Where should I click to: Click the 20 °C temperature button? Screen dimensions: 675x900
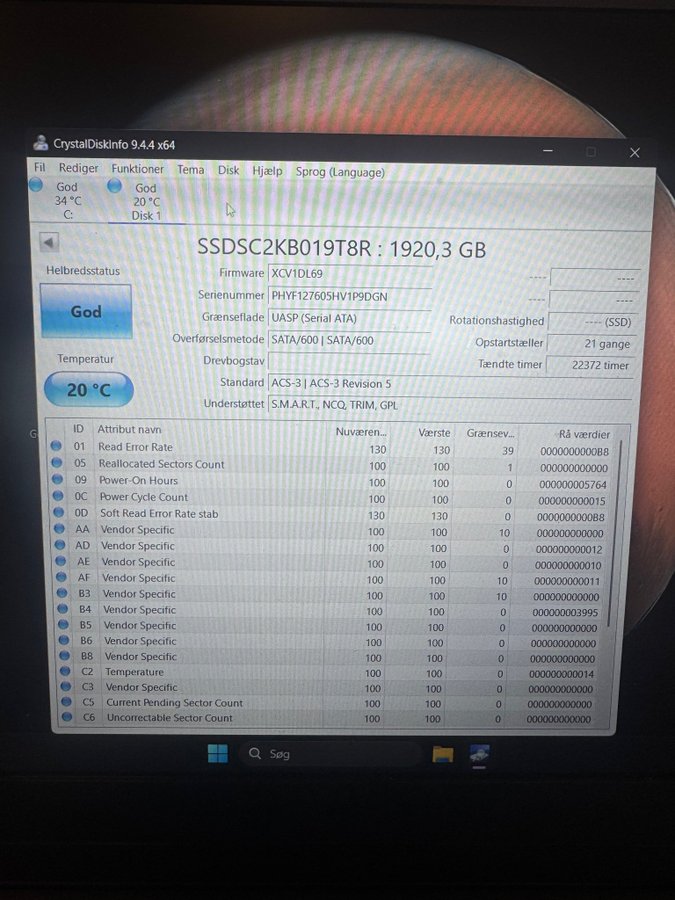point(88,390)
